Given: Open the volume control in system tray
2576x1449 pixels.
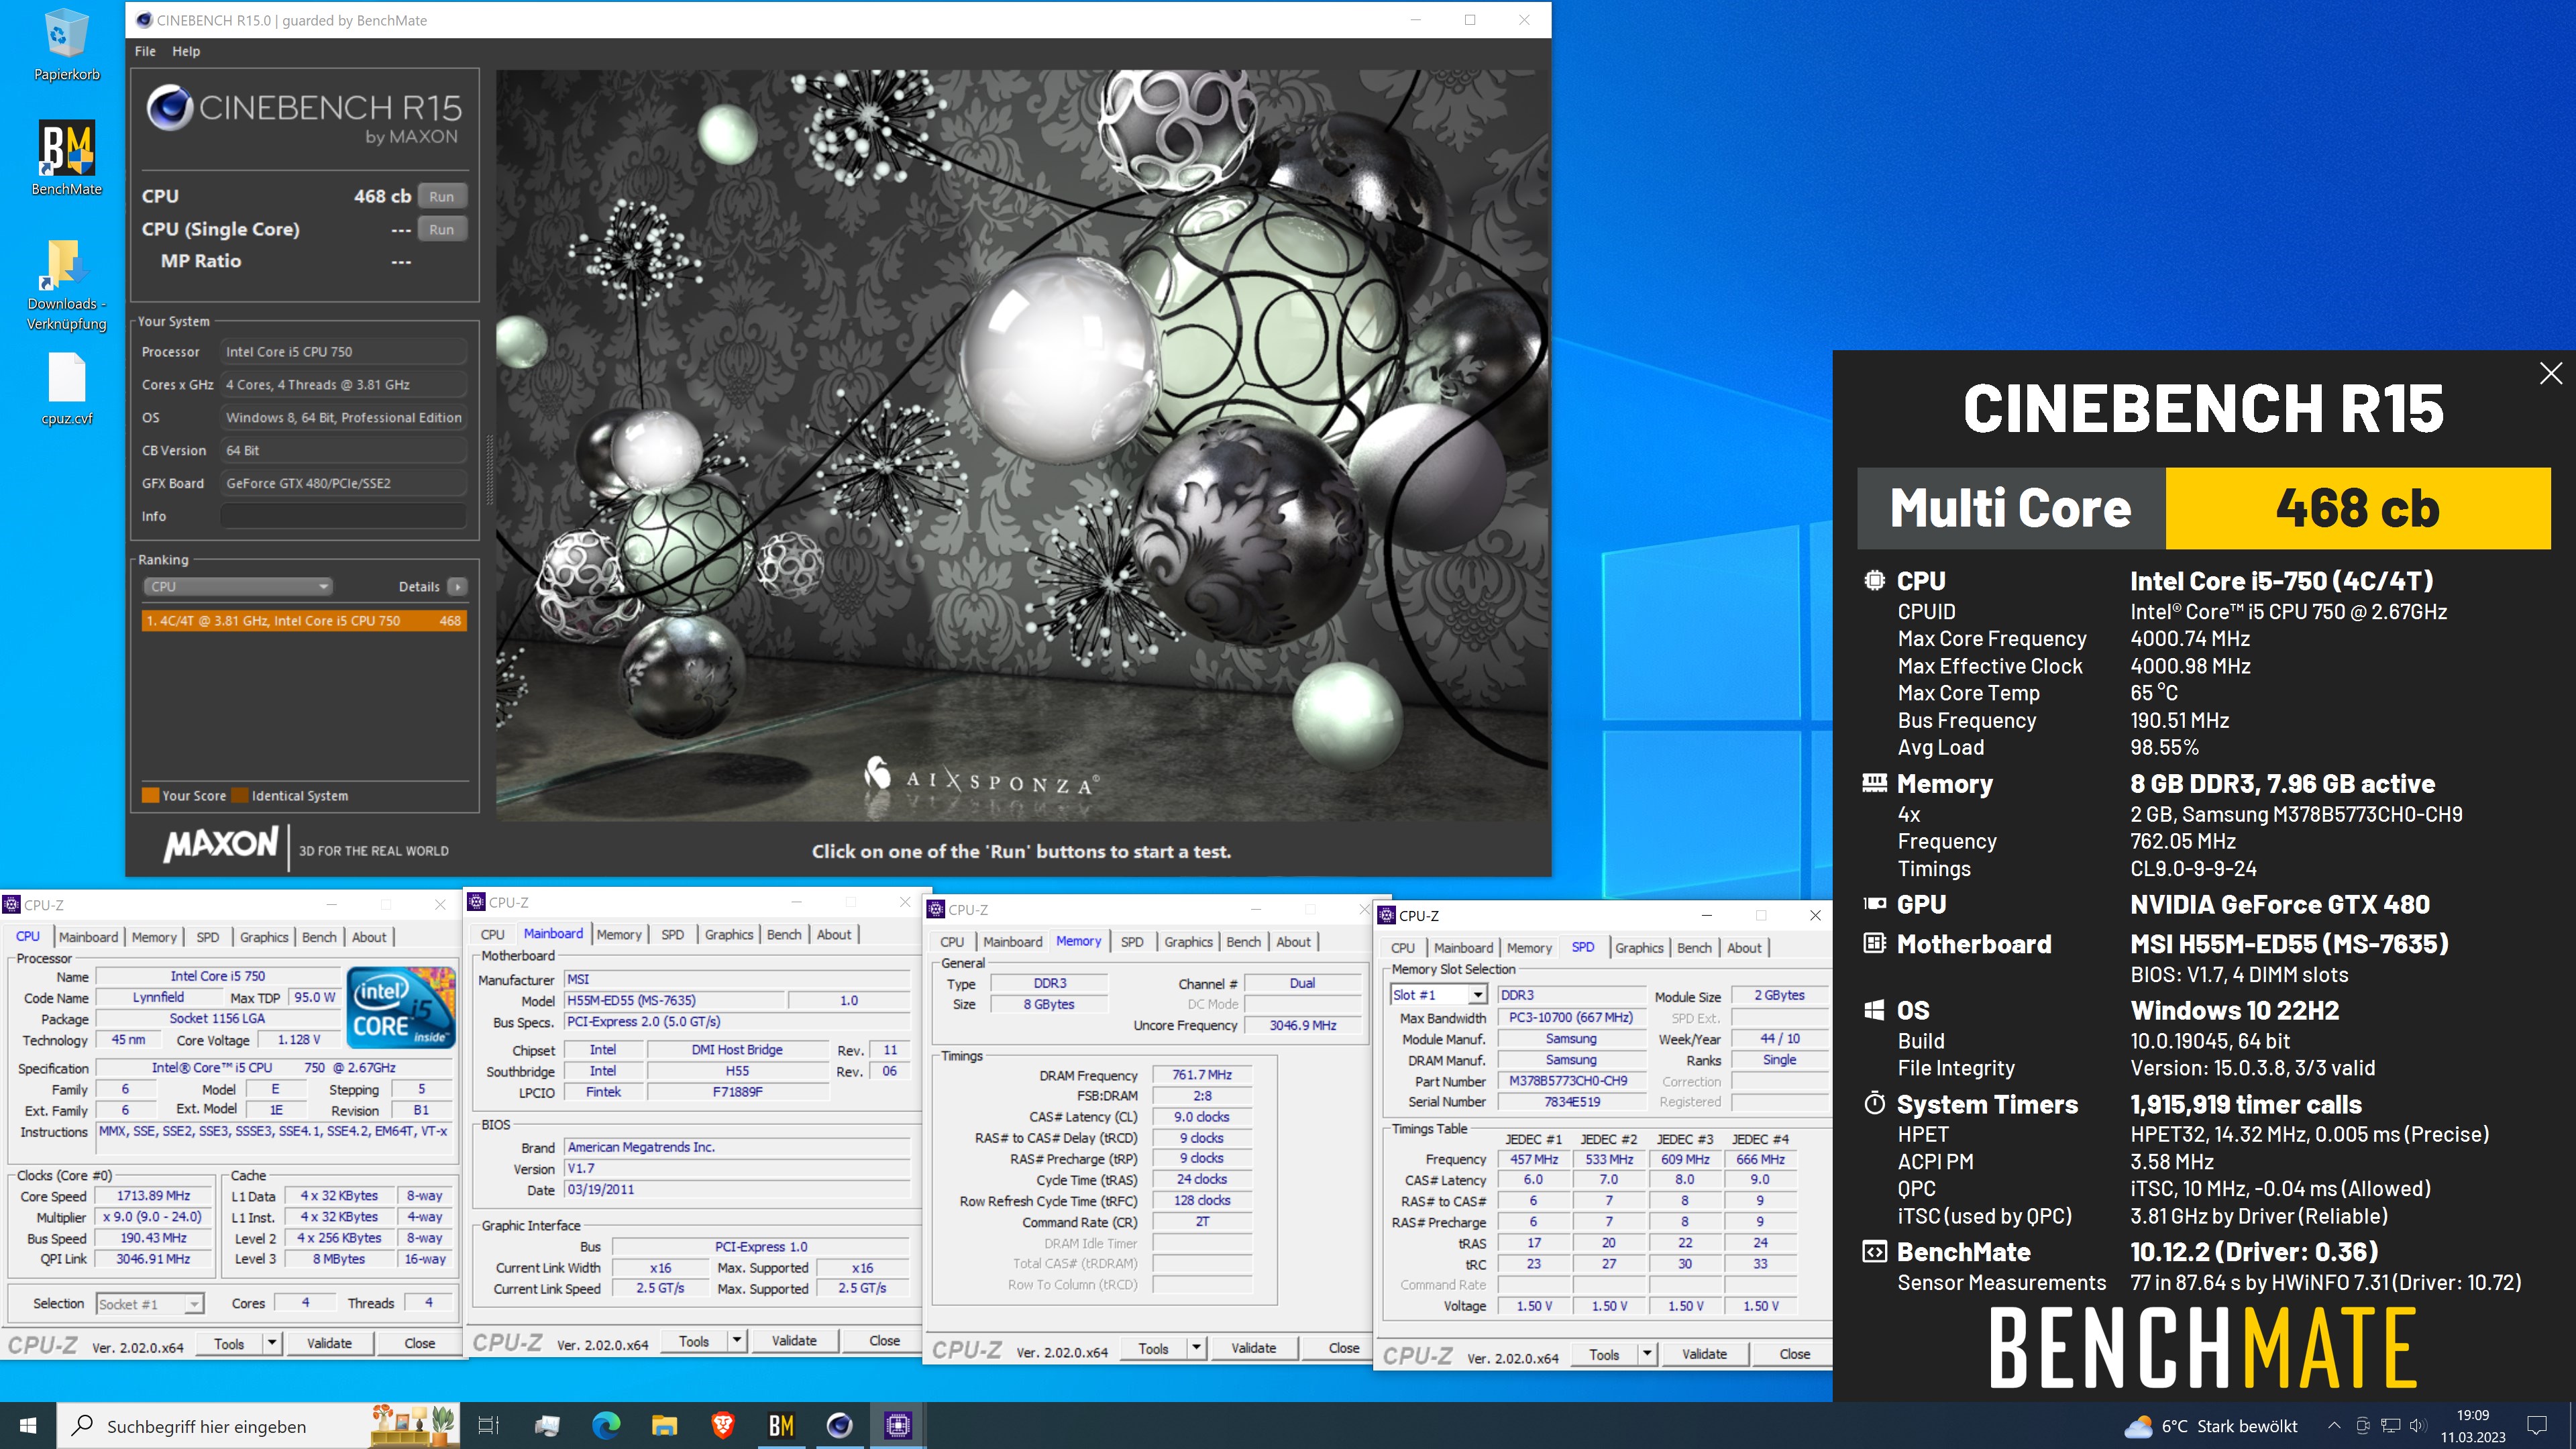Looking at the screenshot, I should click(2418, 1426).
